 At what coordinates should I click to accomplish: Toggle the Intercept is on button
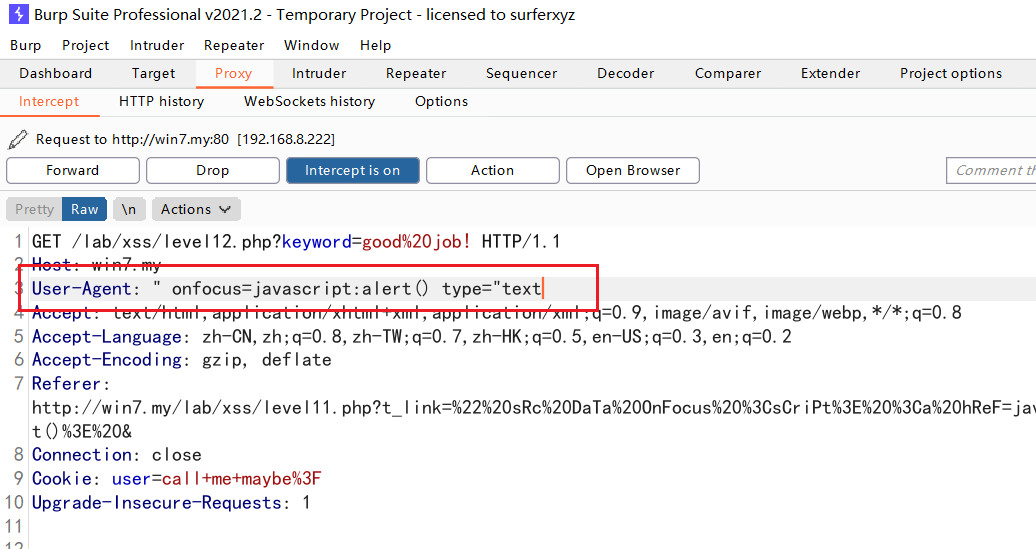pos(352,170)
